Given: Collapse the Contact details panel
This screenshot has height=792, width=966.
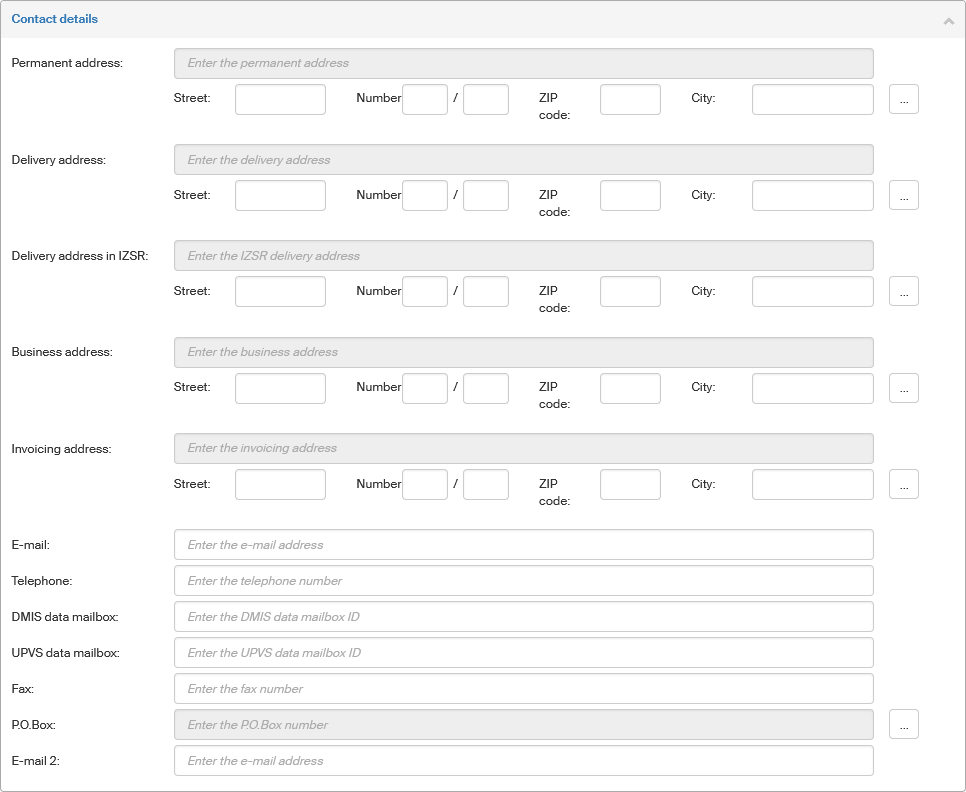Looking at the screenshot, I should click(948, 20).
